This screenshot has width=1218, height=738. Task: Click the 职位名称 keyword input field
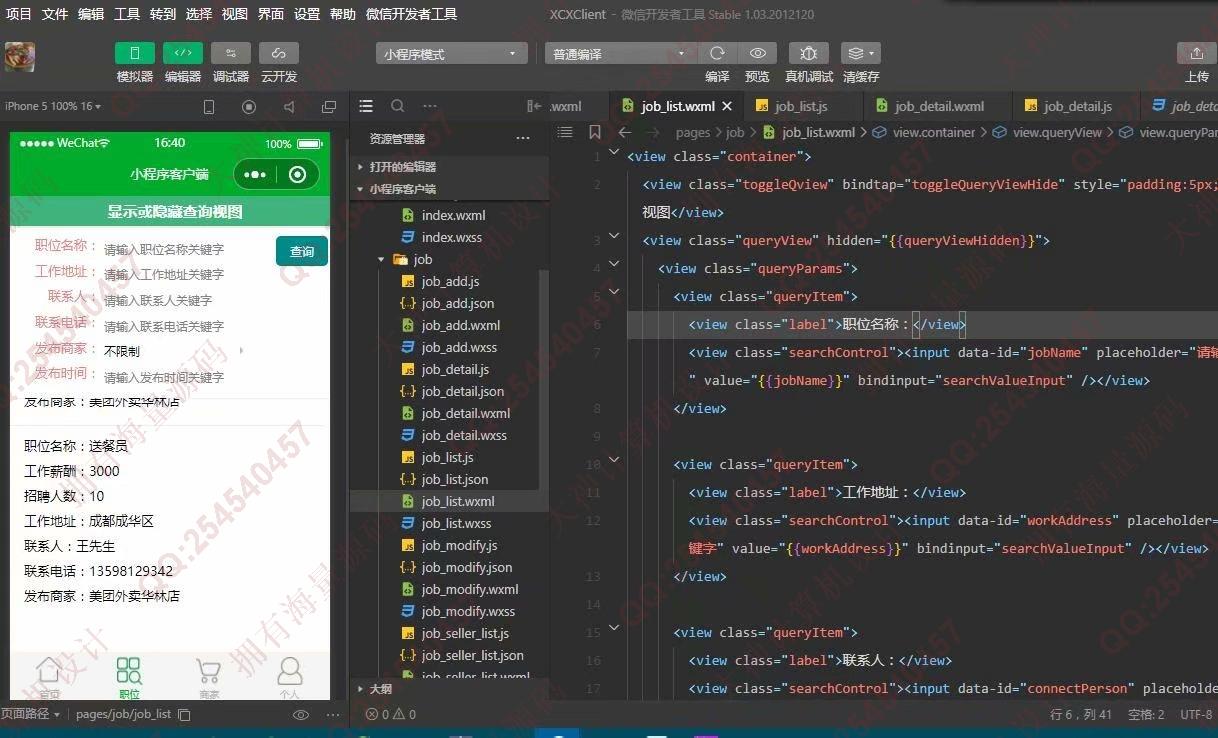click(x=185, y=249)
